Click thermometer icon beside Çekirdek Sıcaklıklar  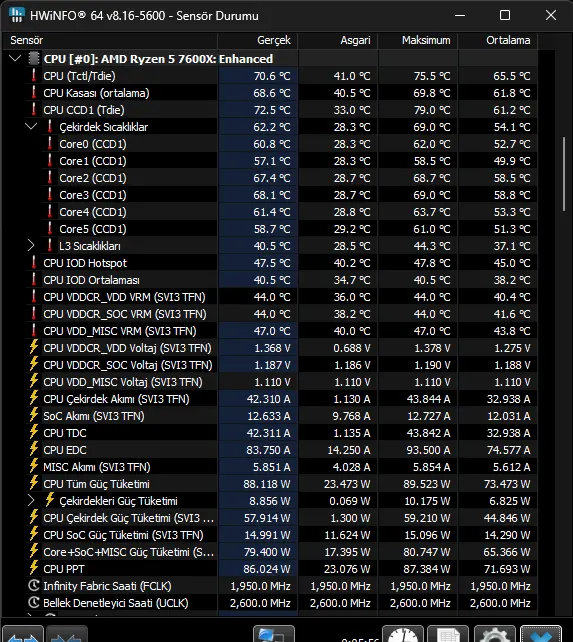pyautogui.click(x=50, y=127)
